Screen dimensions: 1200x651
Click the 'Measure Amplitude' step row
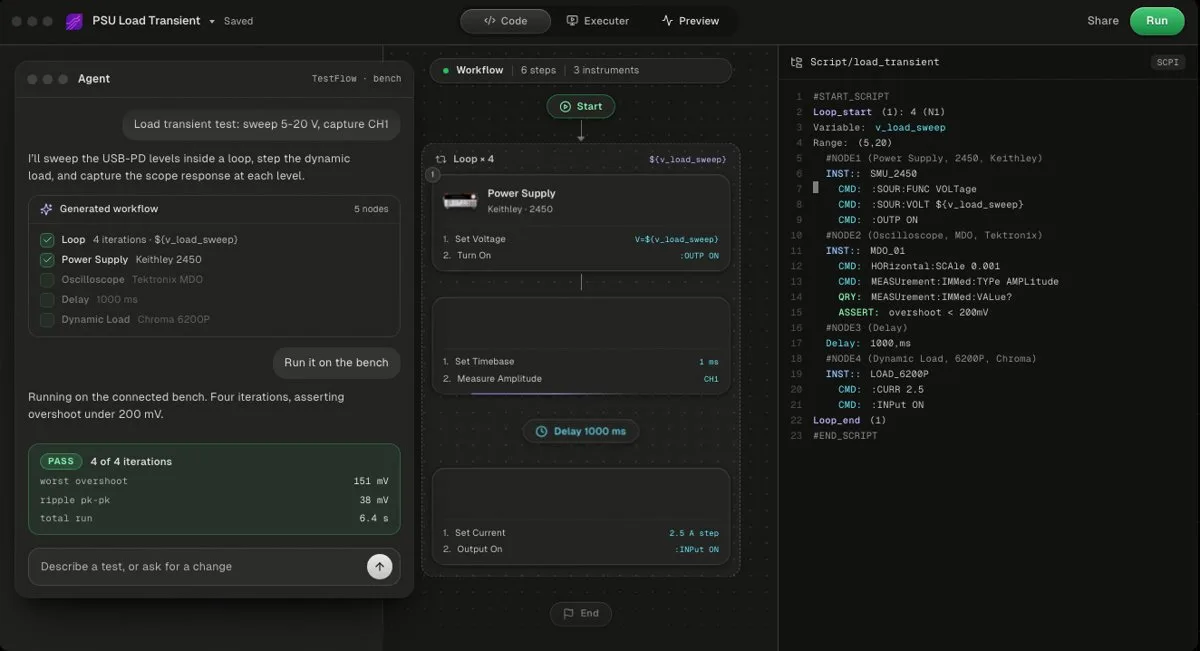[x=580, y=379]
